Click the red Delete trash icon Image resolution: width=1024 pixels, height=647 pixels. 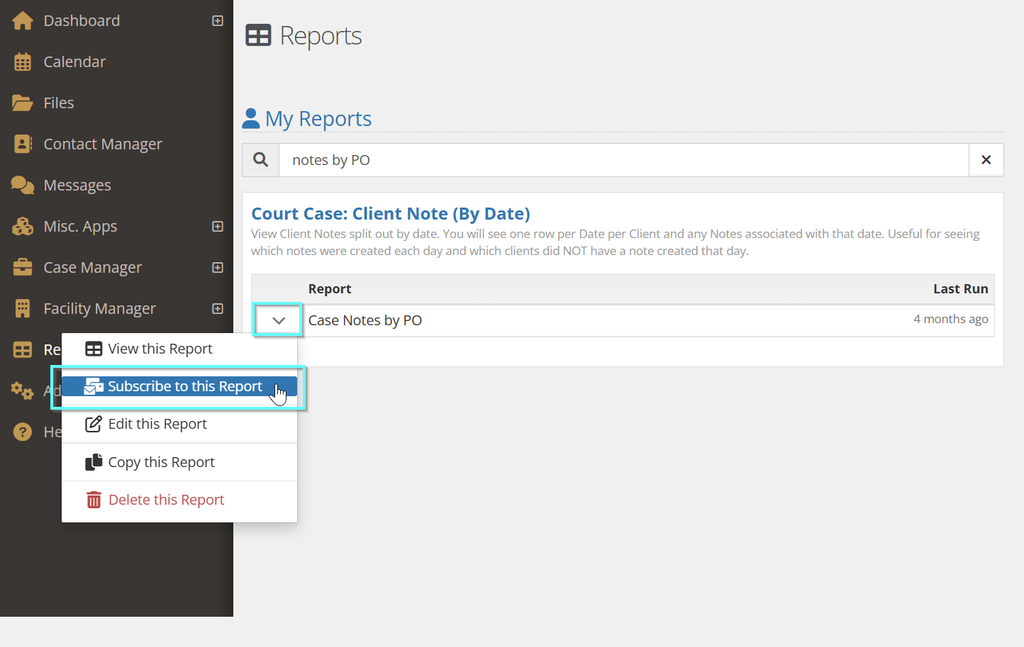[x=93, y=500]
